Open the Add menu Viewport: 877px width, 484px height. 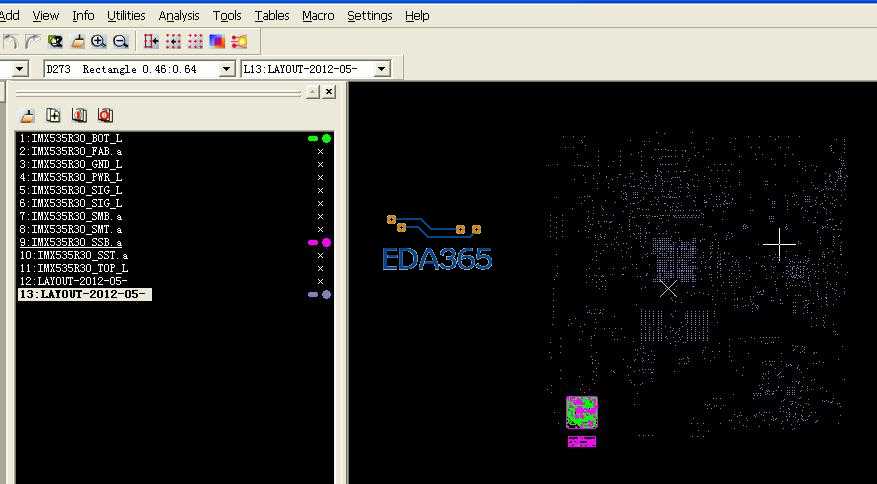[9, 16]
